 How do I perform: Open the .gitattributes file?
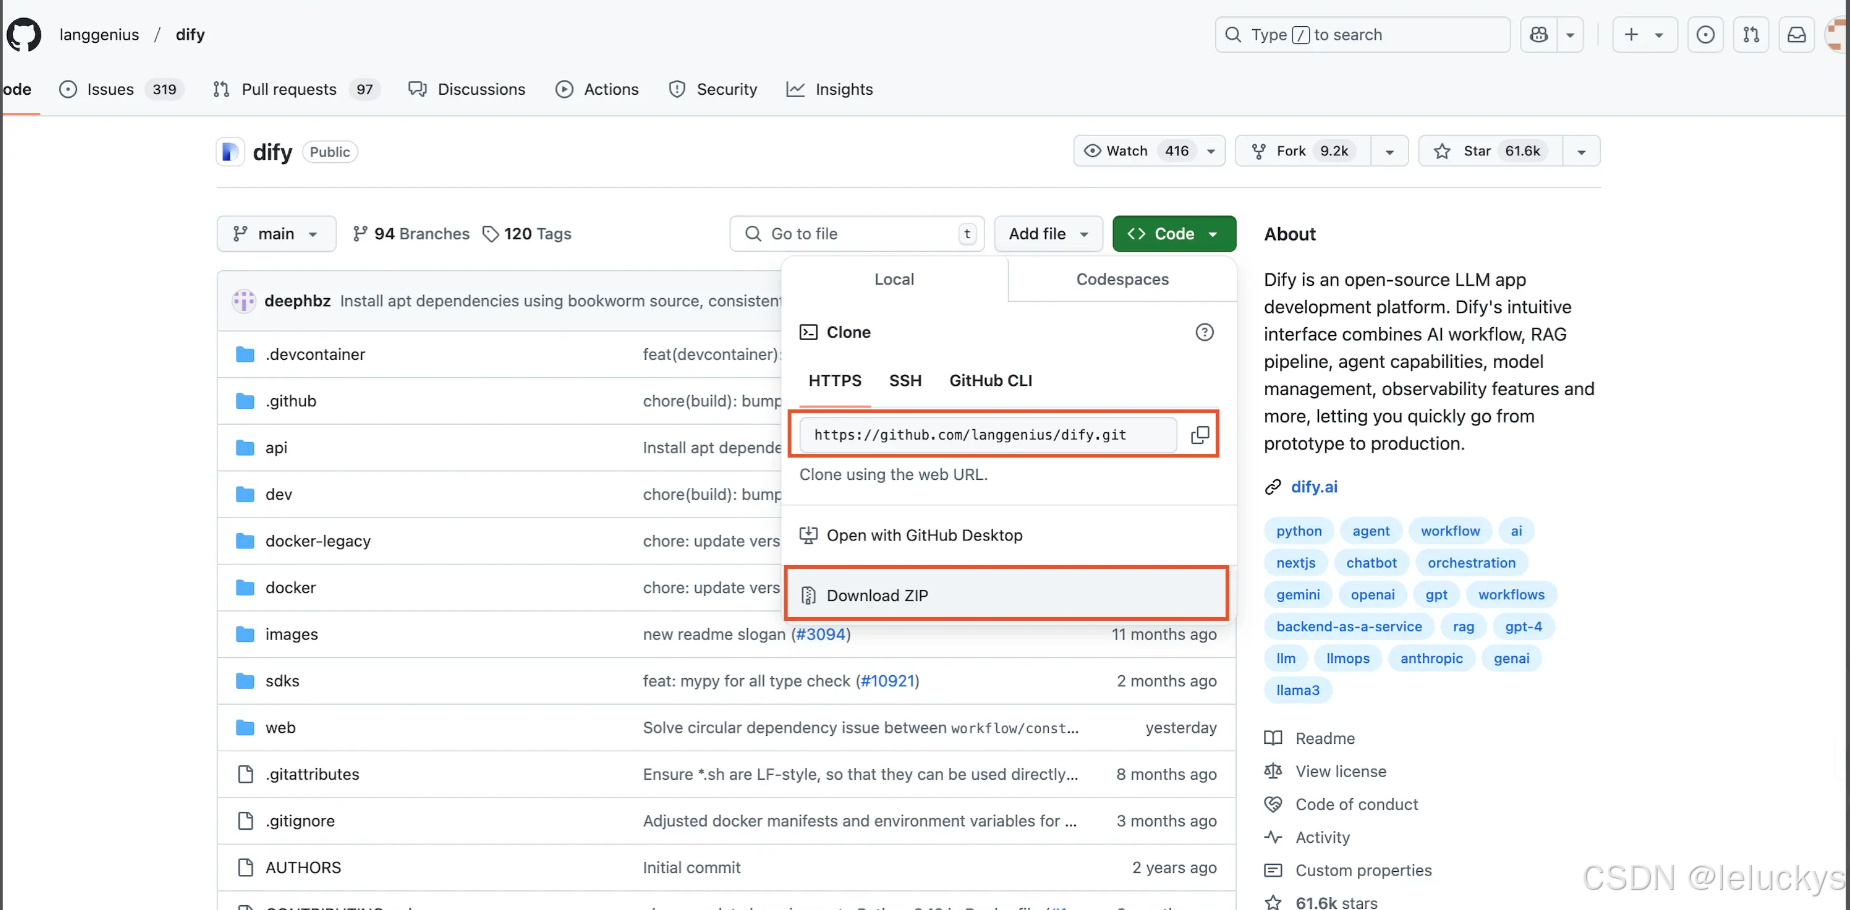[312, 774]
